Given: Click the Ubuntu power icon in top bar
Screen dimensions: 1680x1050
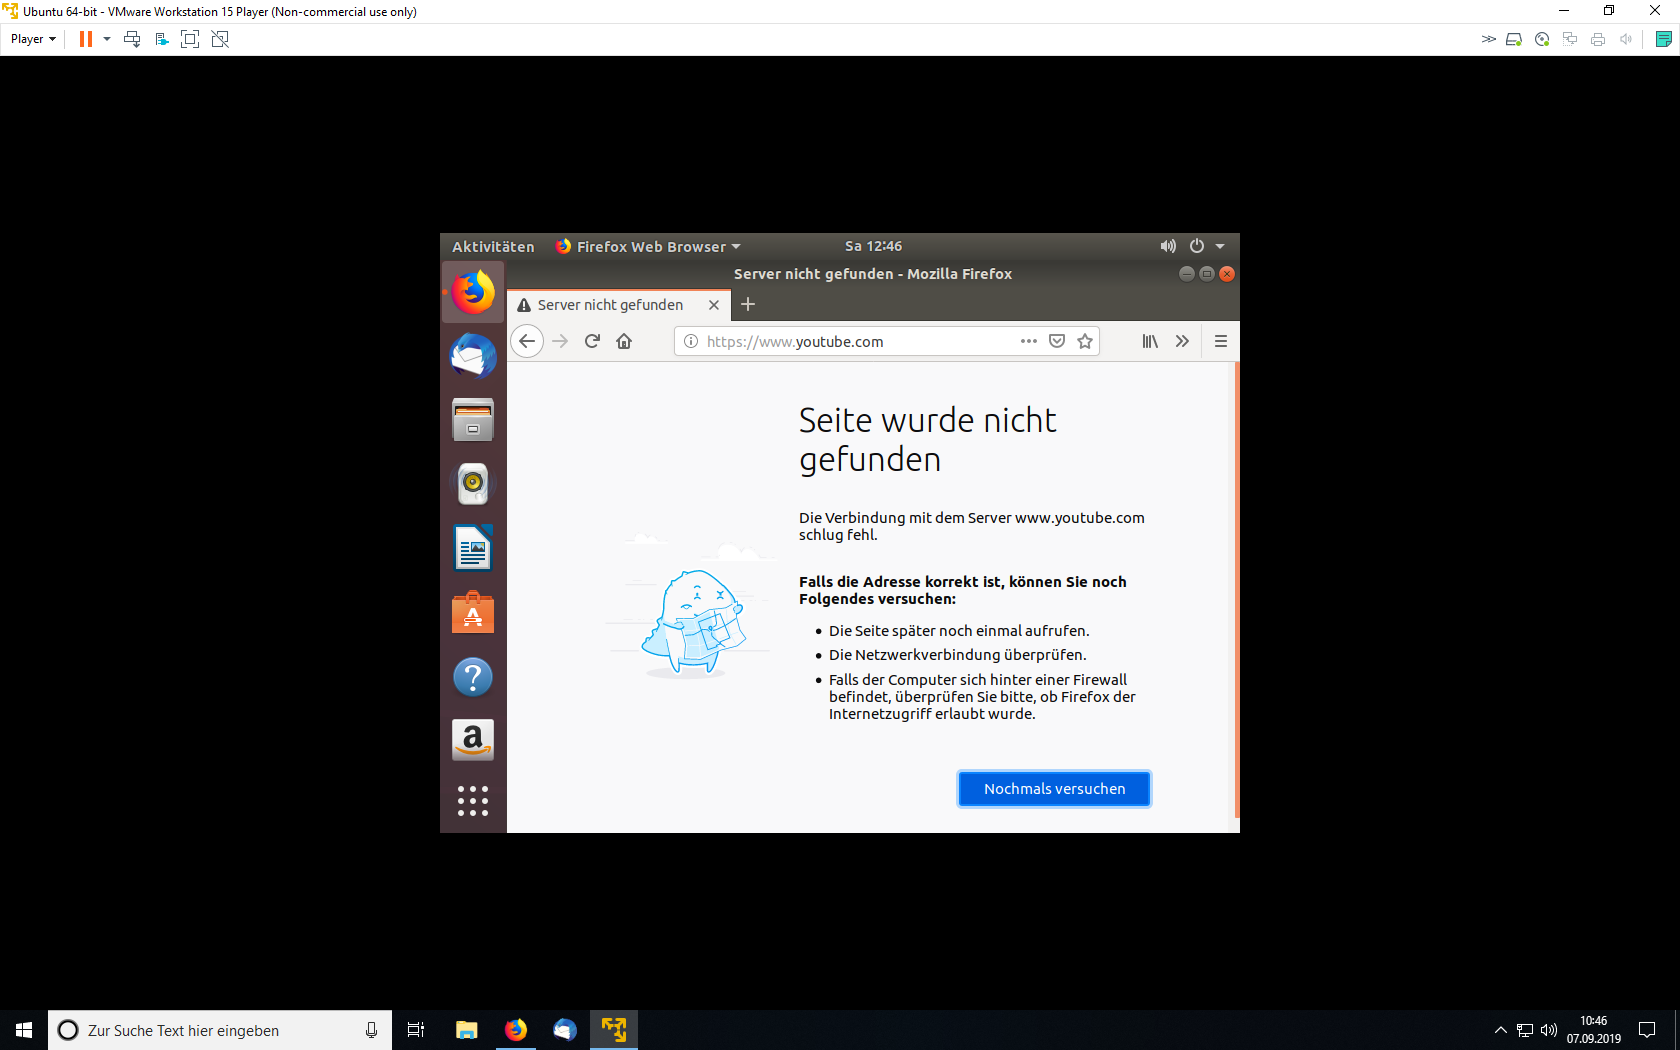Looking at the screenshot, I should coord(1197,246).
